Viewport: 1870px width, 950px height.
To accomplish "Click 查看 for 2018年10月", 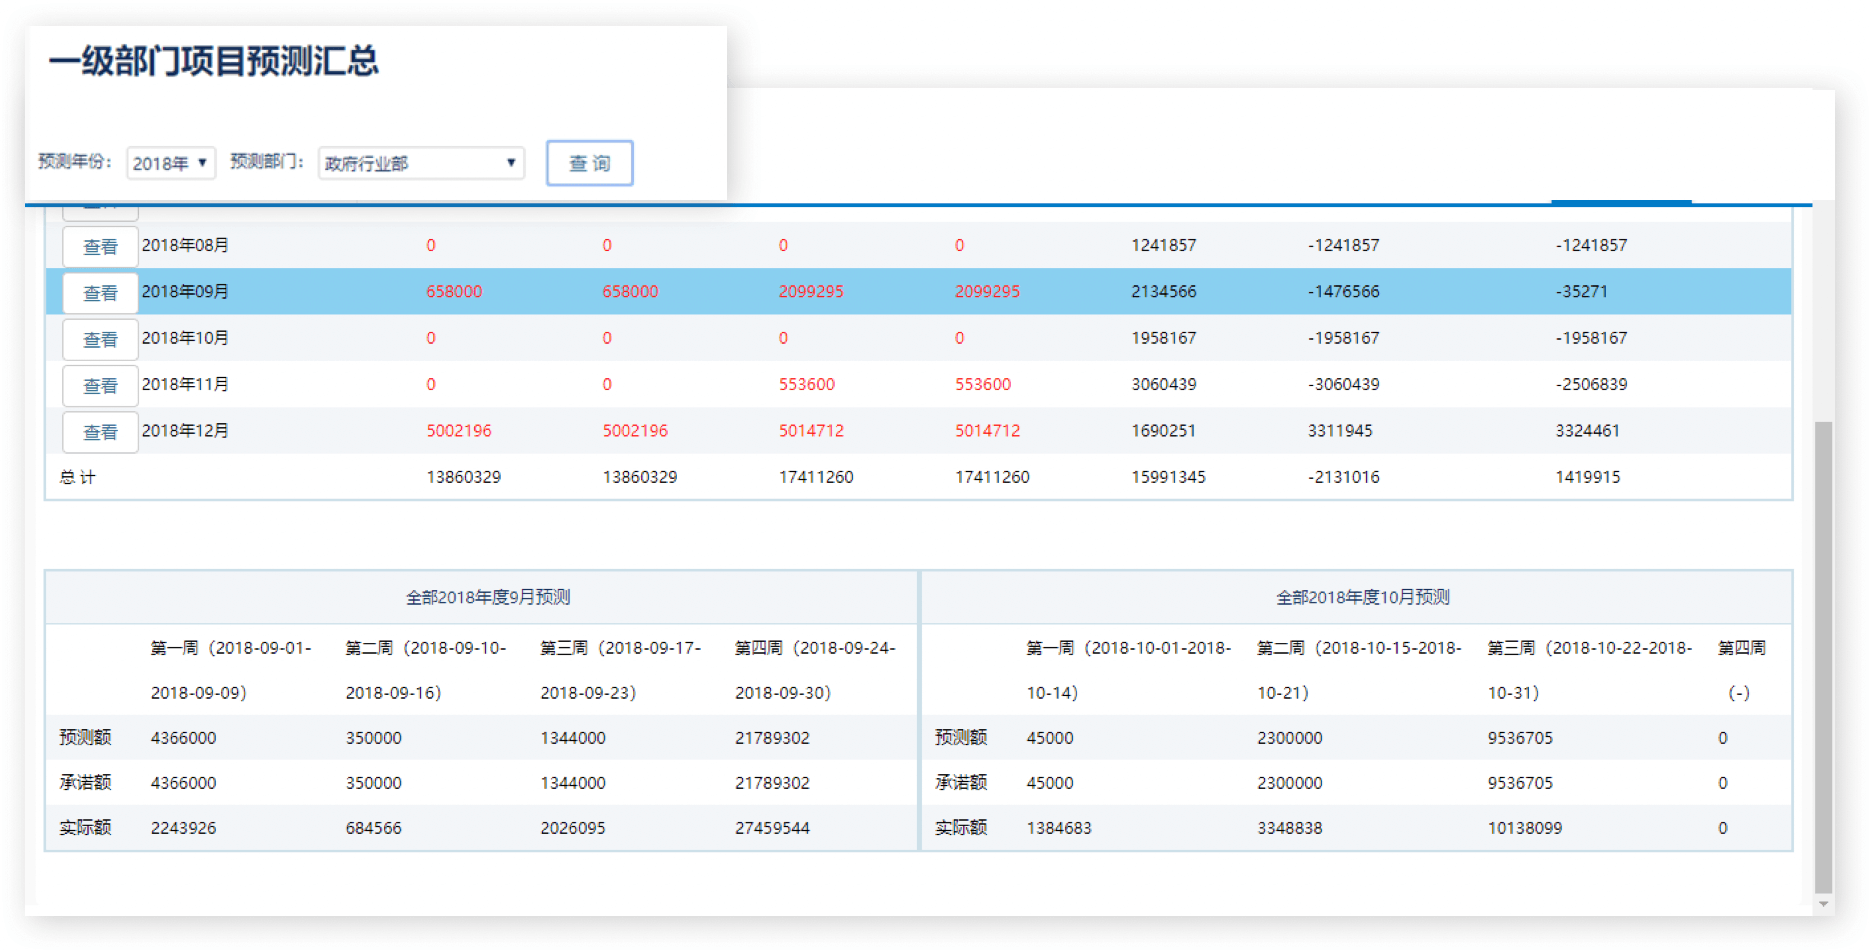I will (x=100, y=340).
